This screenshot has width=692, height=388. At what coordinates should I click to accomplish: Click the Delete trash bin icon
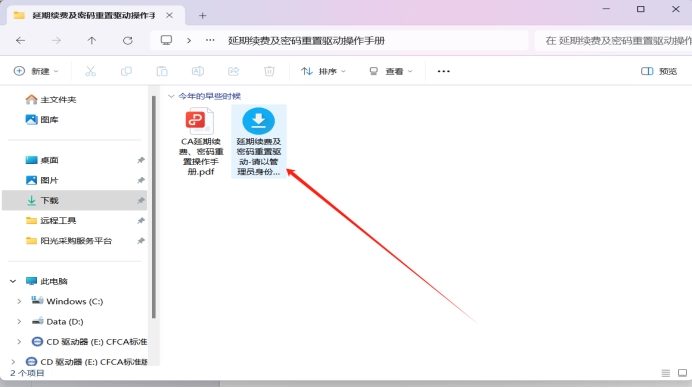click(269, 71)
